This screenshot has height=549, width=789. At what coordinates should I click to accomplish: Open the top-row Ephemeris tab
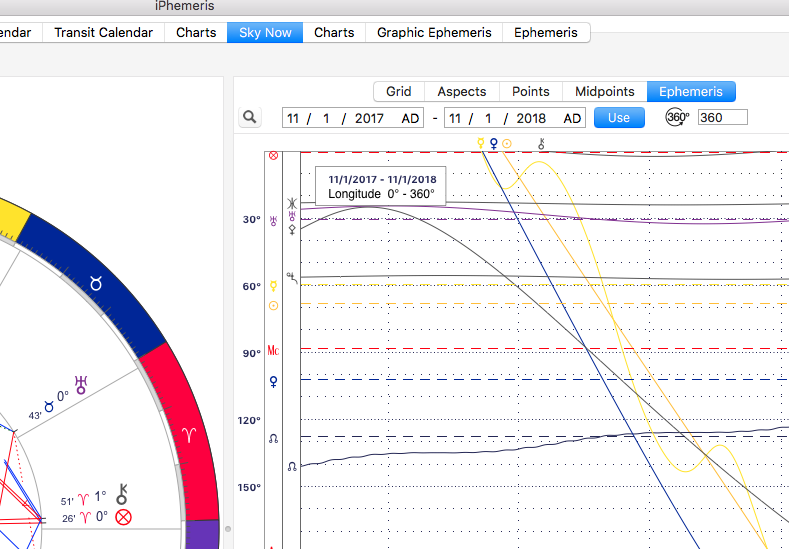point(546,33)
